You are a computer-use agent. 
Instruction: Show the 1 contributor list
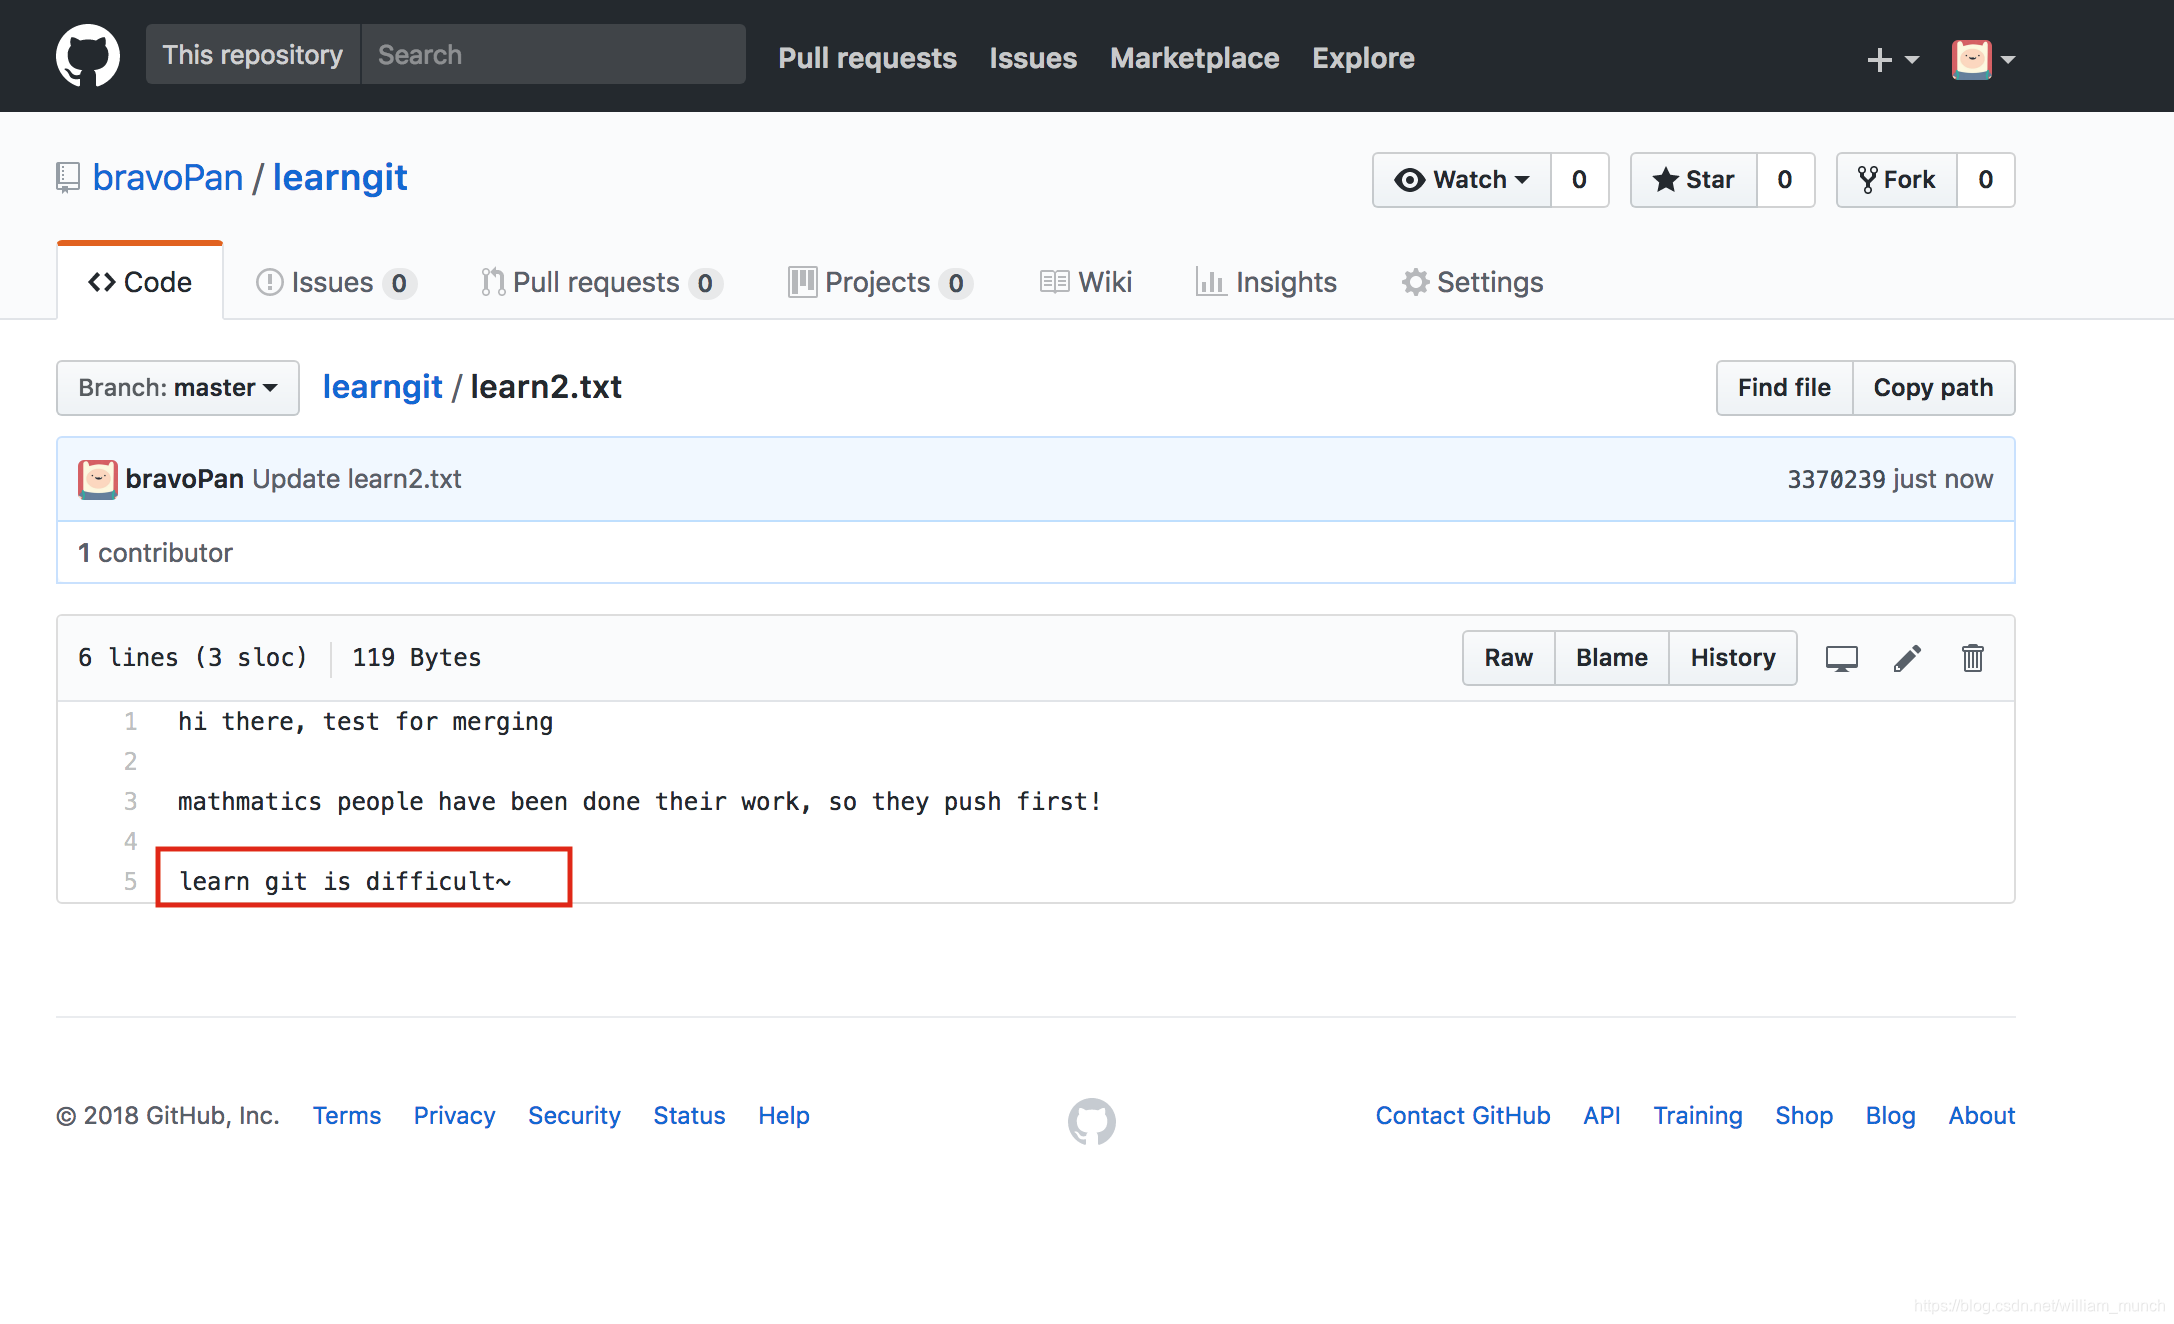pyautogui.click(x=155, y=553)
